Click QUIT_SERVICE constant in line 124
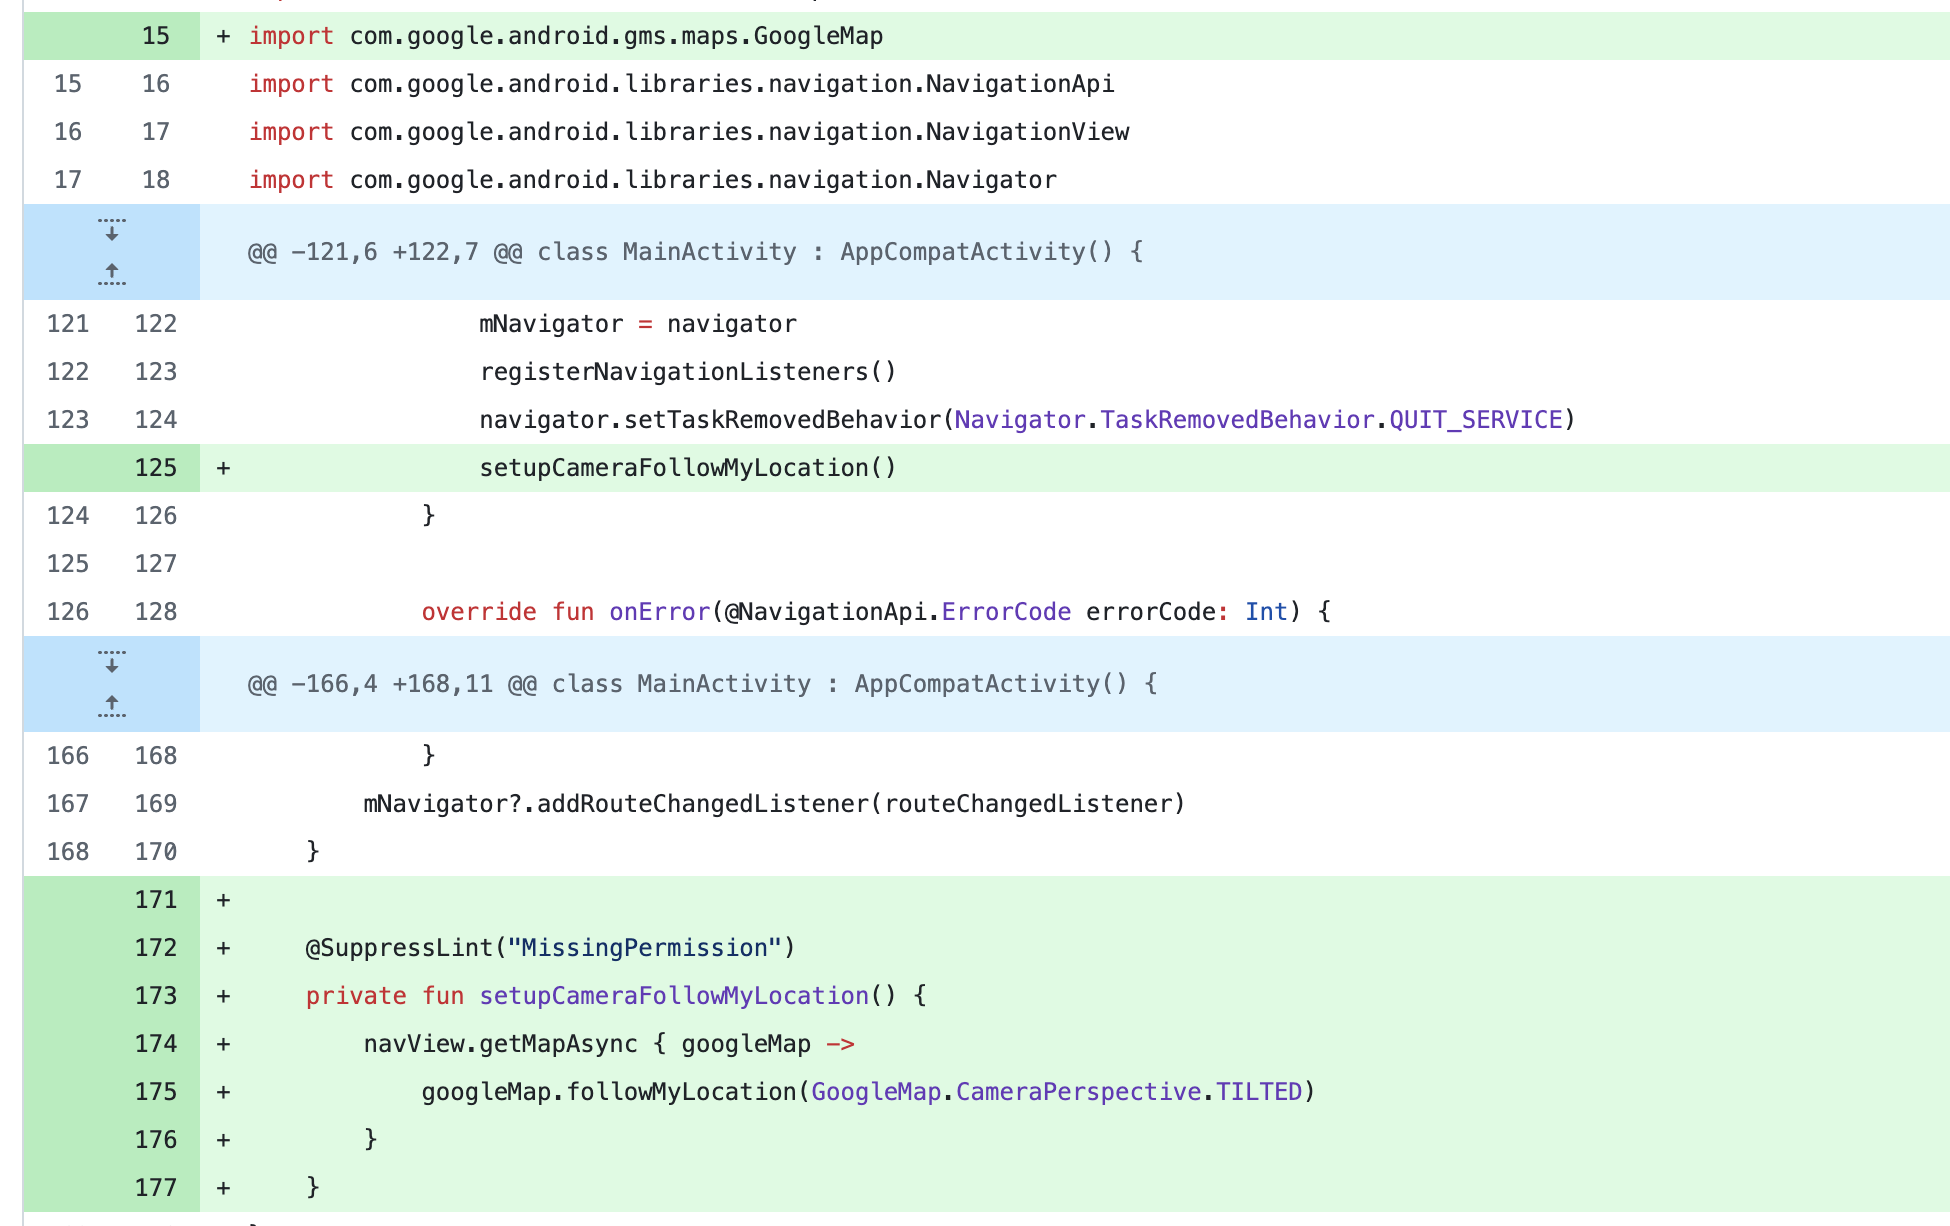The height and width of the screenshot is (1226, 1950). coord(1475,420)
